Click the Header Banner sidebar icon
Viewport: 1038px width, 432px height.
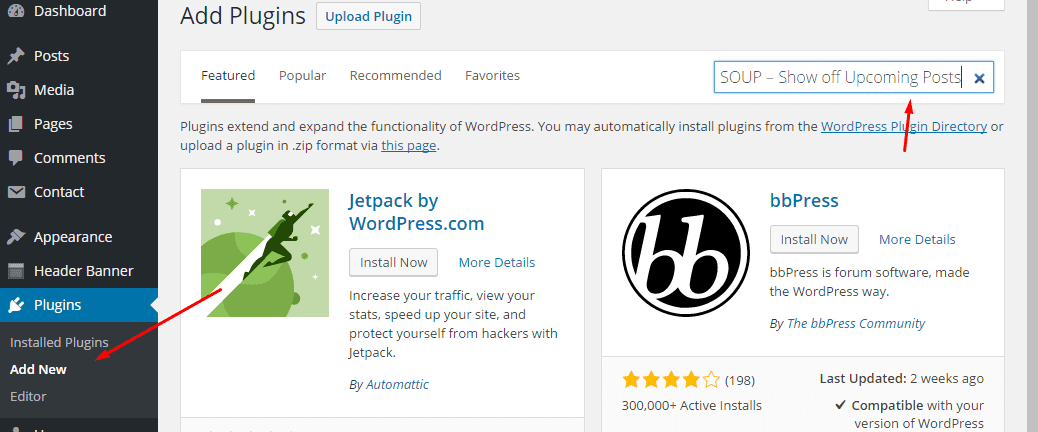tap(16, 271)
